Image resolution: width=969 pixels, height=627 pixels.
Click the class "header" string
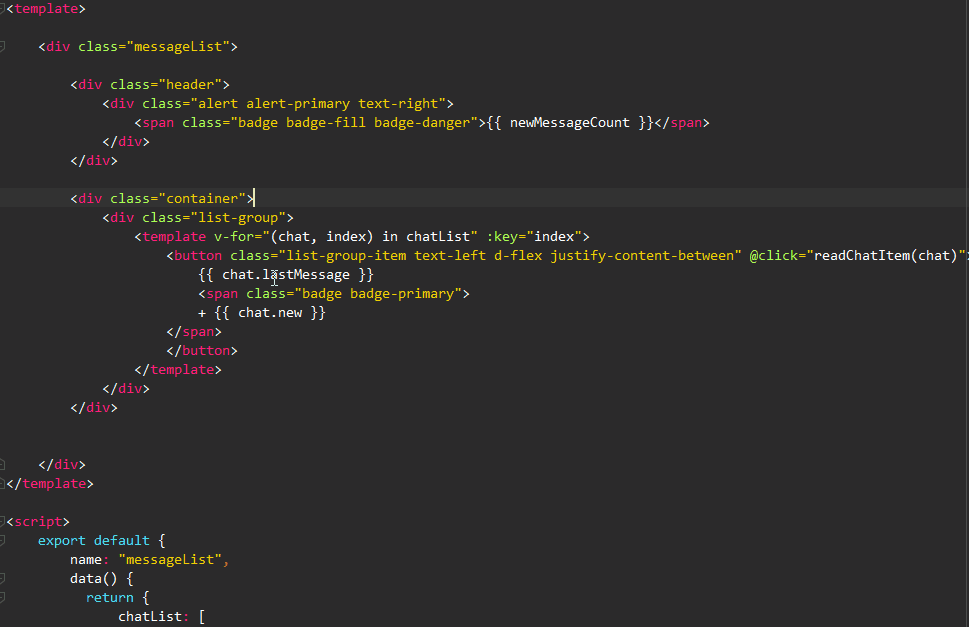click(x=190, y=85)
